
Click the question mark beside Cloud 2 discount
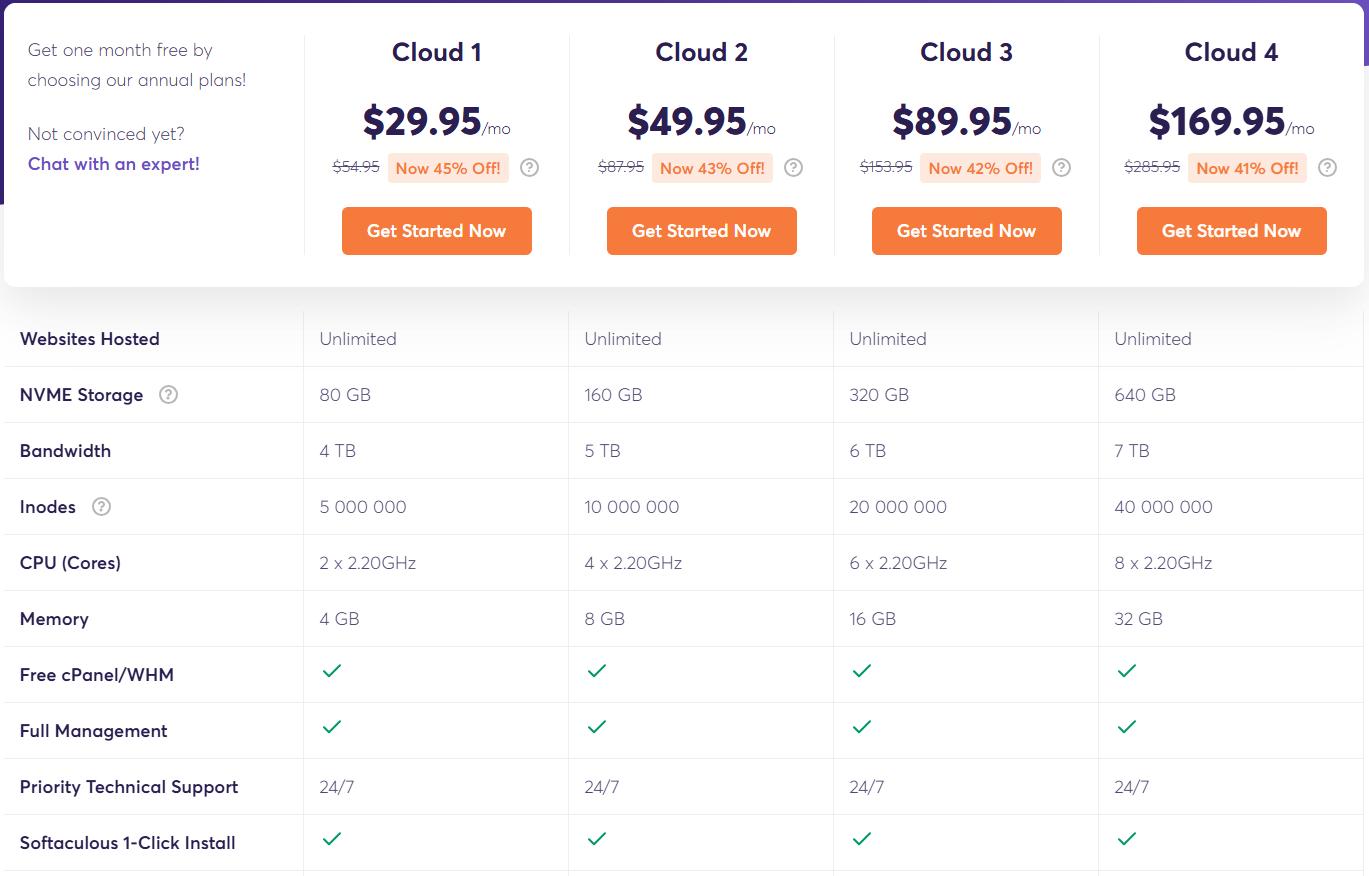(794, 168)
